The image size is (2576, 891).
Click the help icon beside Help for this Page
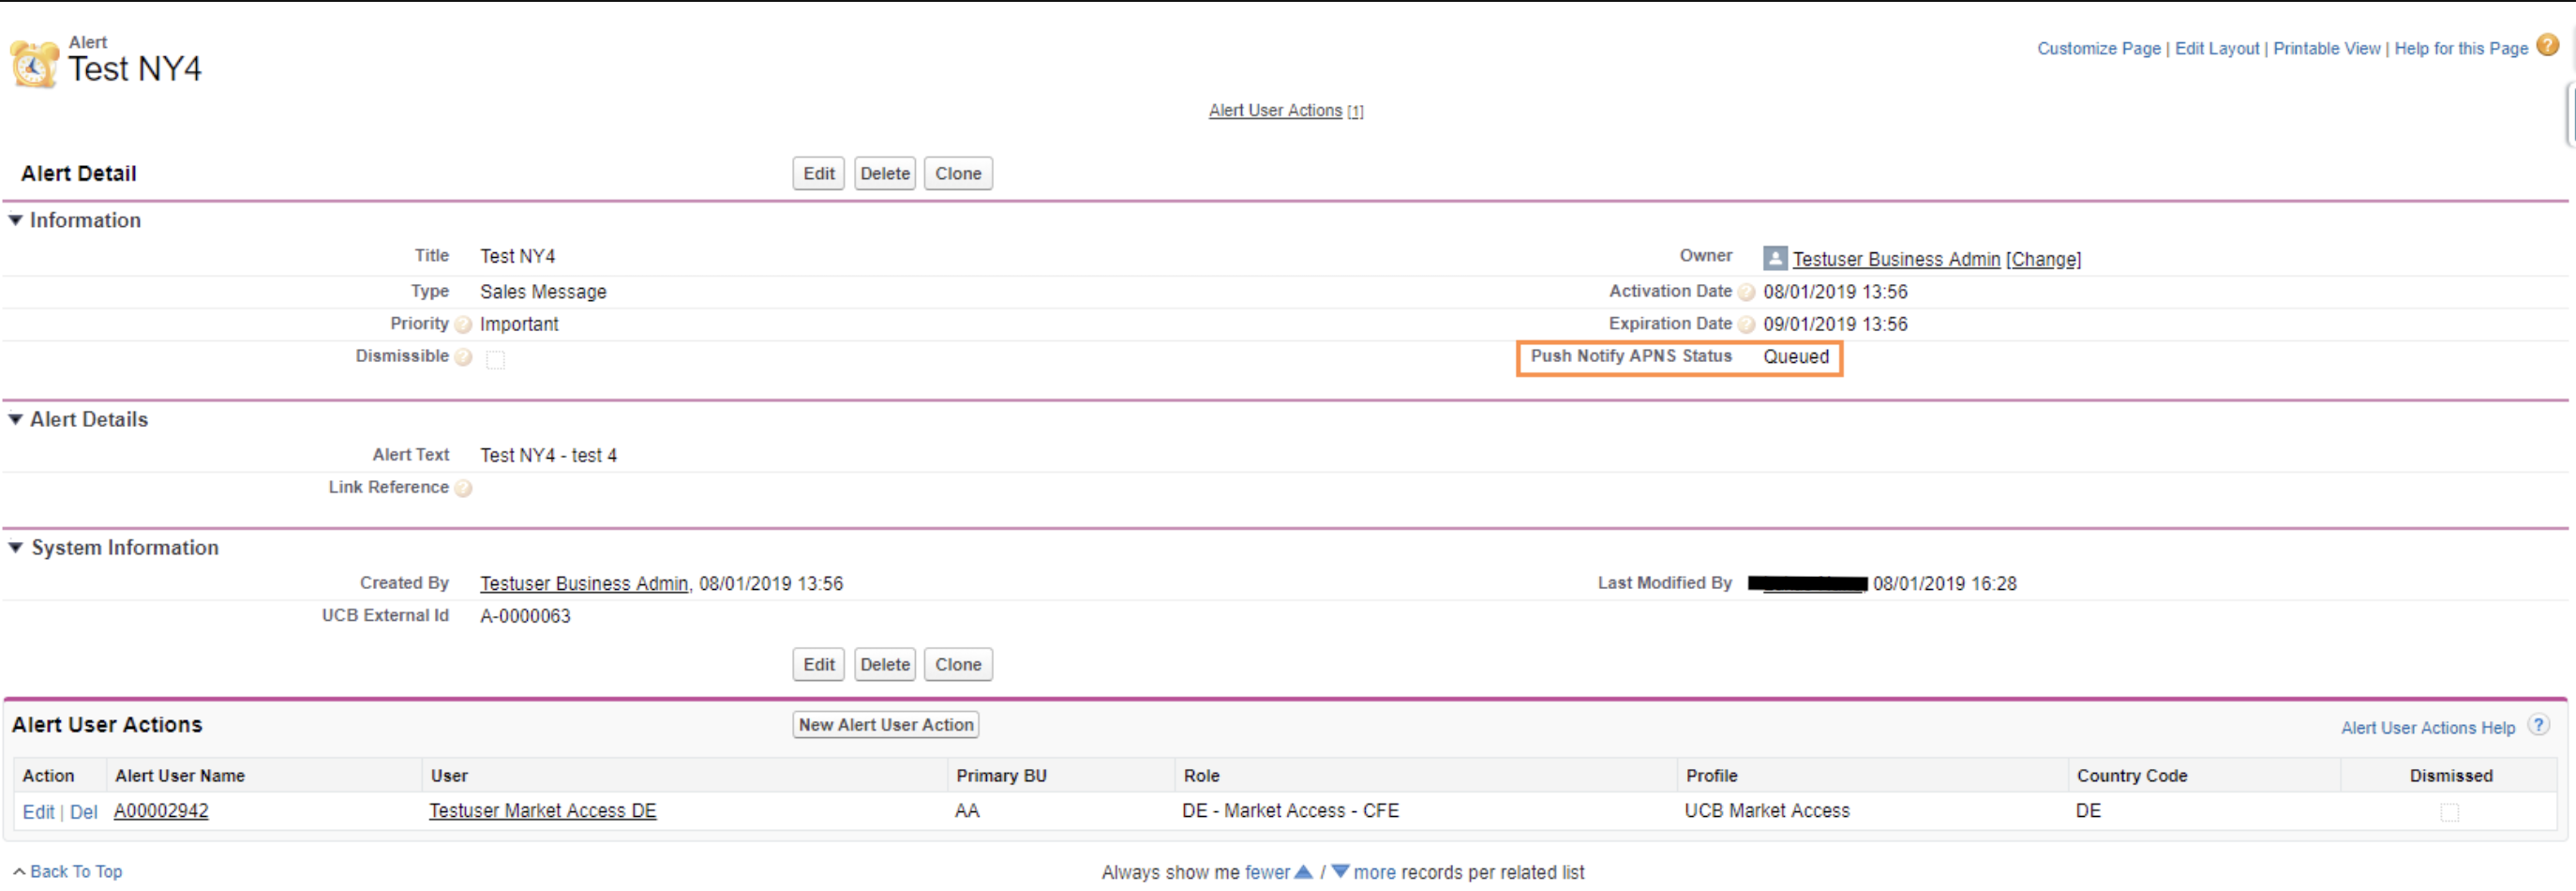coord(2547,46)
